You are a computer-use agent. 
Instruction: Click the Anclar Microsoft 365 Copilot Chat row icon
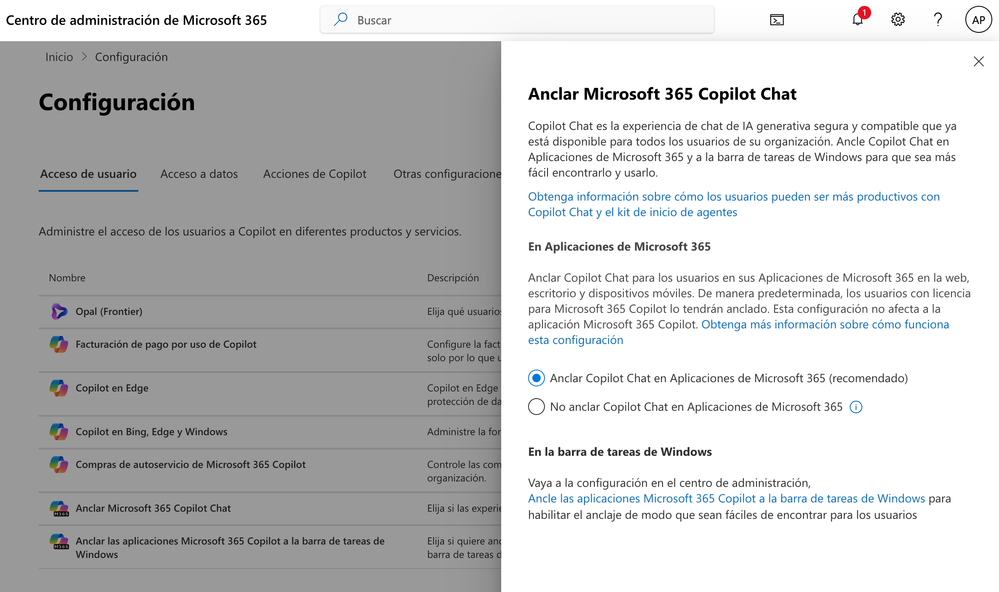(59, 509)
